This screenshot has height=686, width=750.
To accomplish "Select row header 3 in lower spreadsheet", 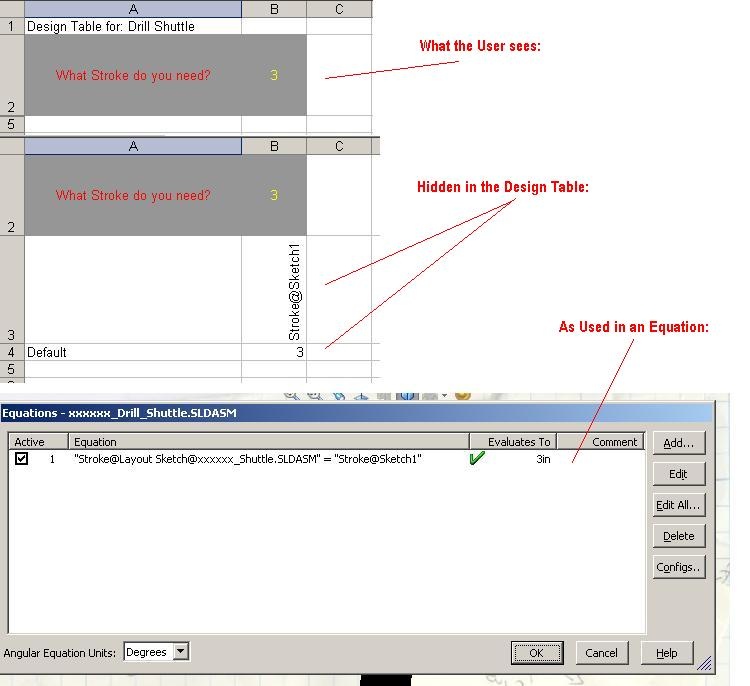I will coord(12,290).
